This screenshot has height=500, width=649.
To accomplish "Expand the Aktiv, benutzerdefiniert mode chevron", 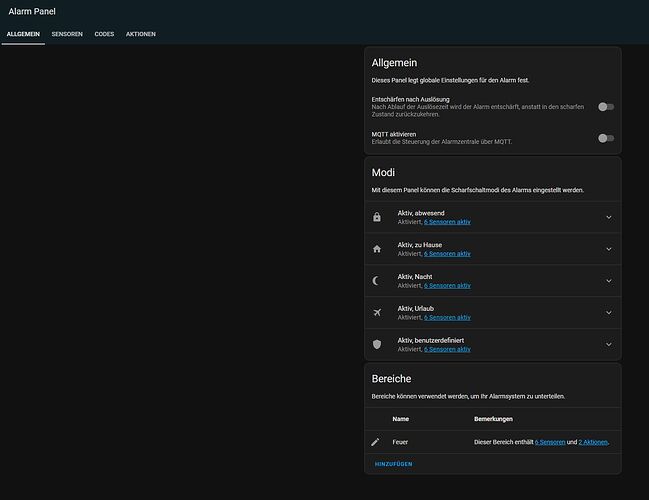I will point(609,344).
